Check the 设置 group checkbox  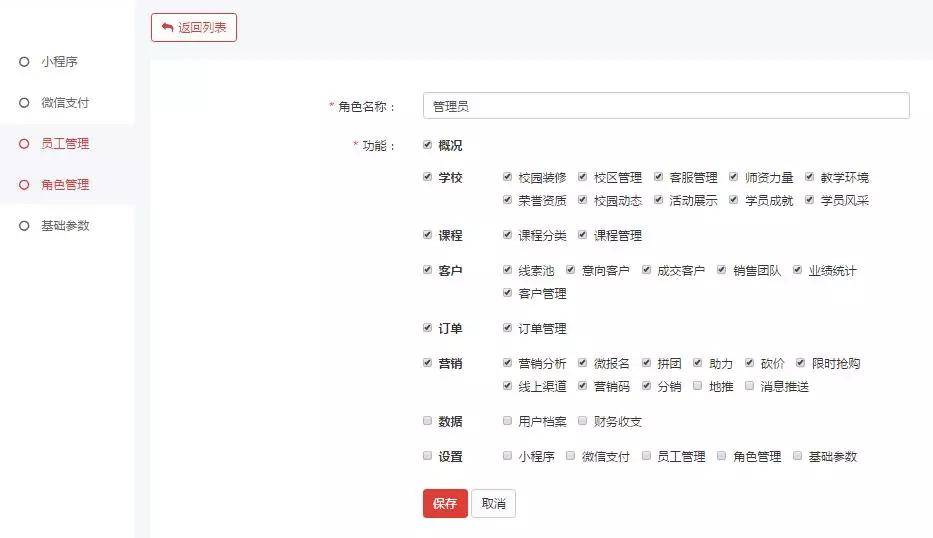tap(428, 456)
